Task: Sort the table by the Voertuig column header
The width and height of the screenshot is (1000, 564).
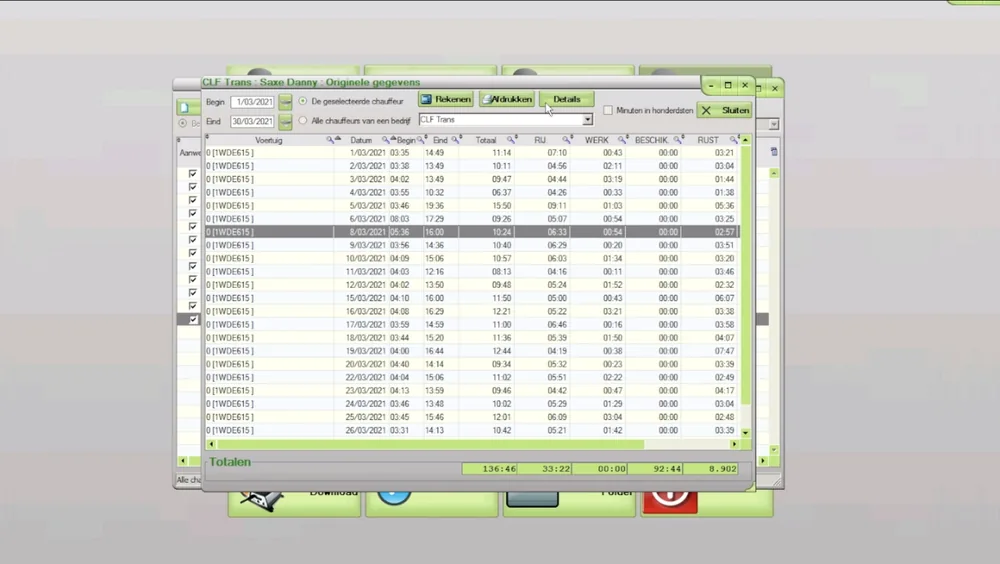Action: tap(268, 140)
